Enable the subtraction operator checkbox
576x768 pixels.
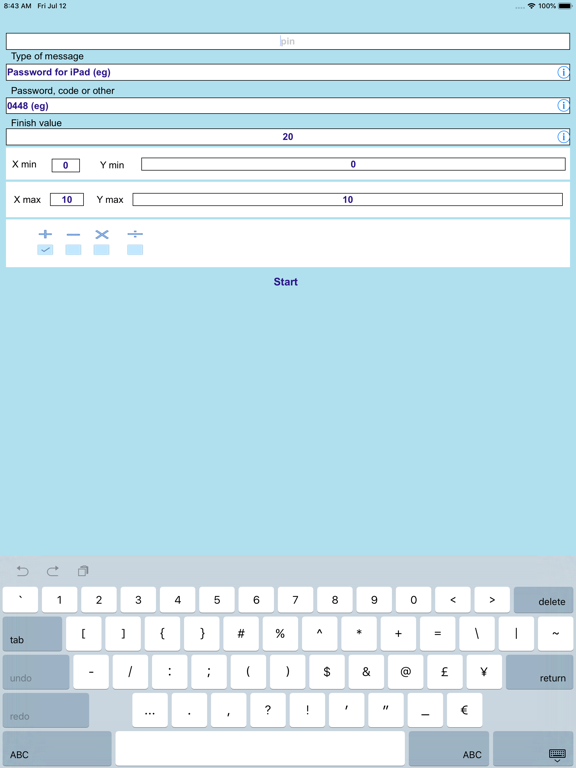[73, 250]
